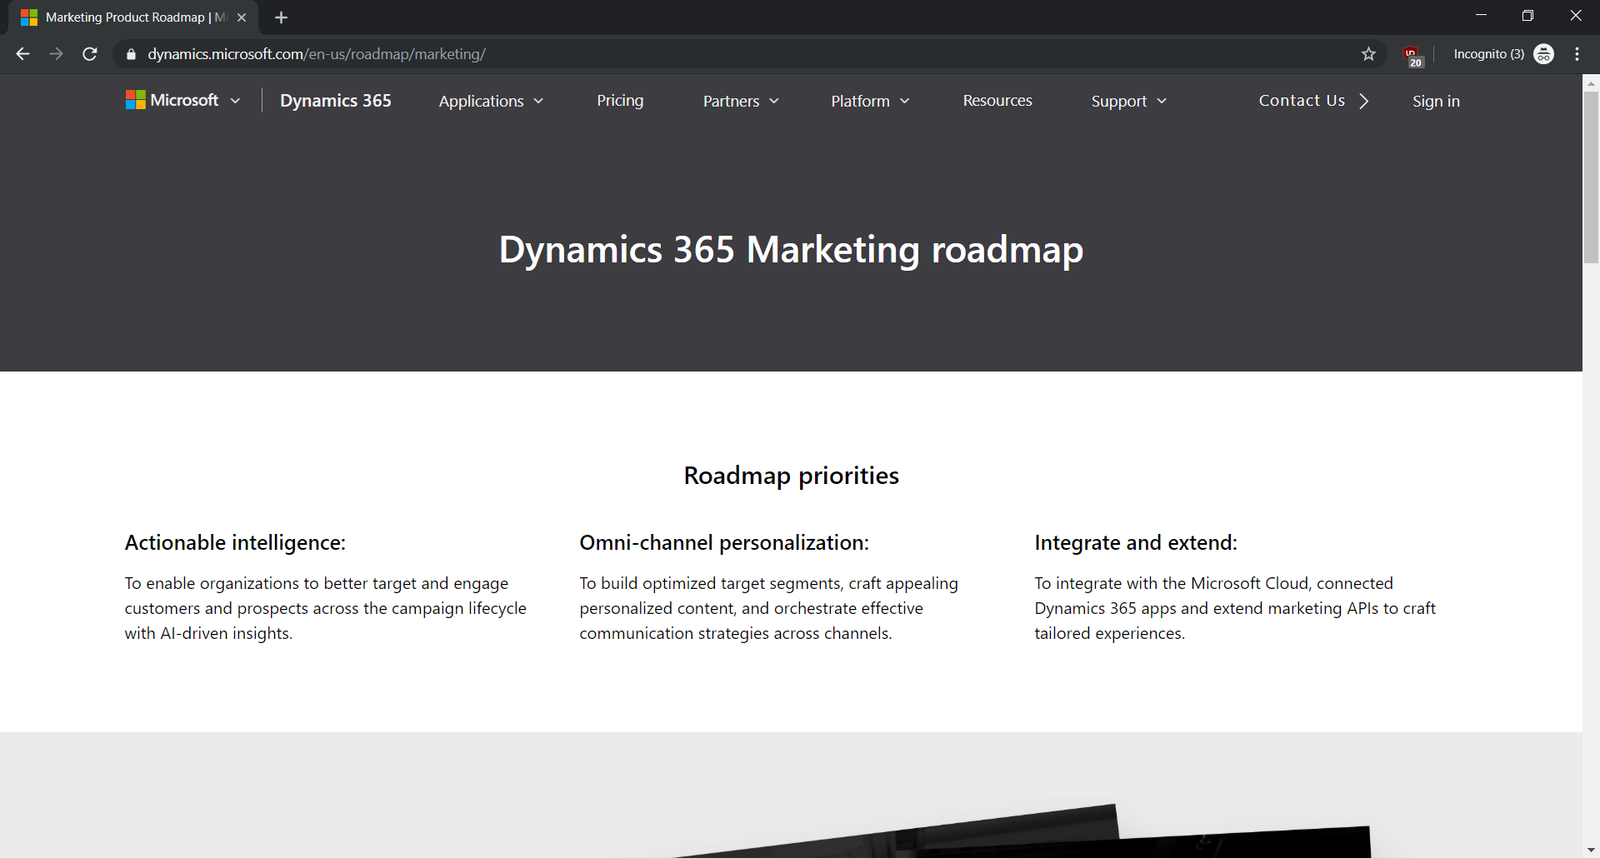This screenshot has width=1600, height=858.
Task: Expand the Applications dropdown menu
Action: (x=490, y=101)
